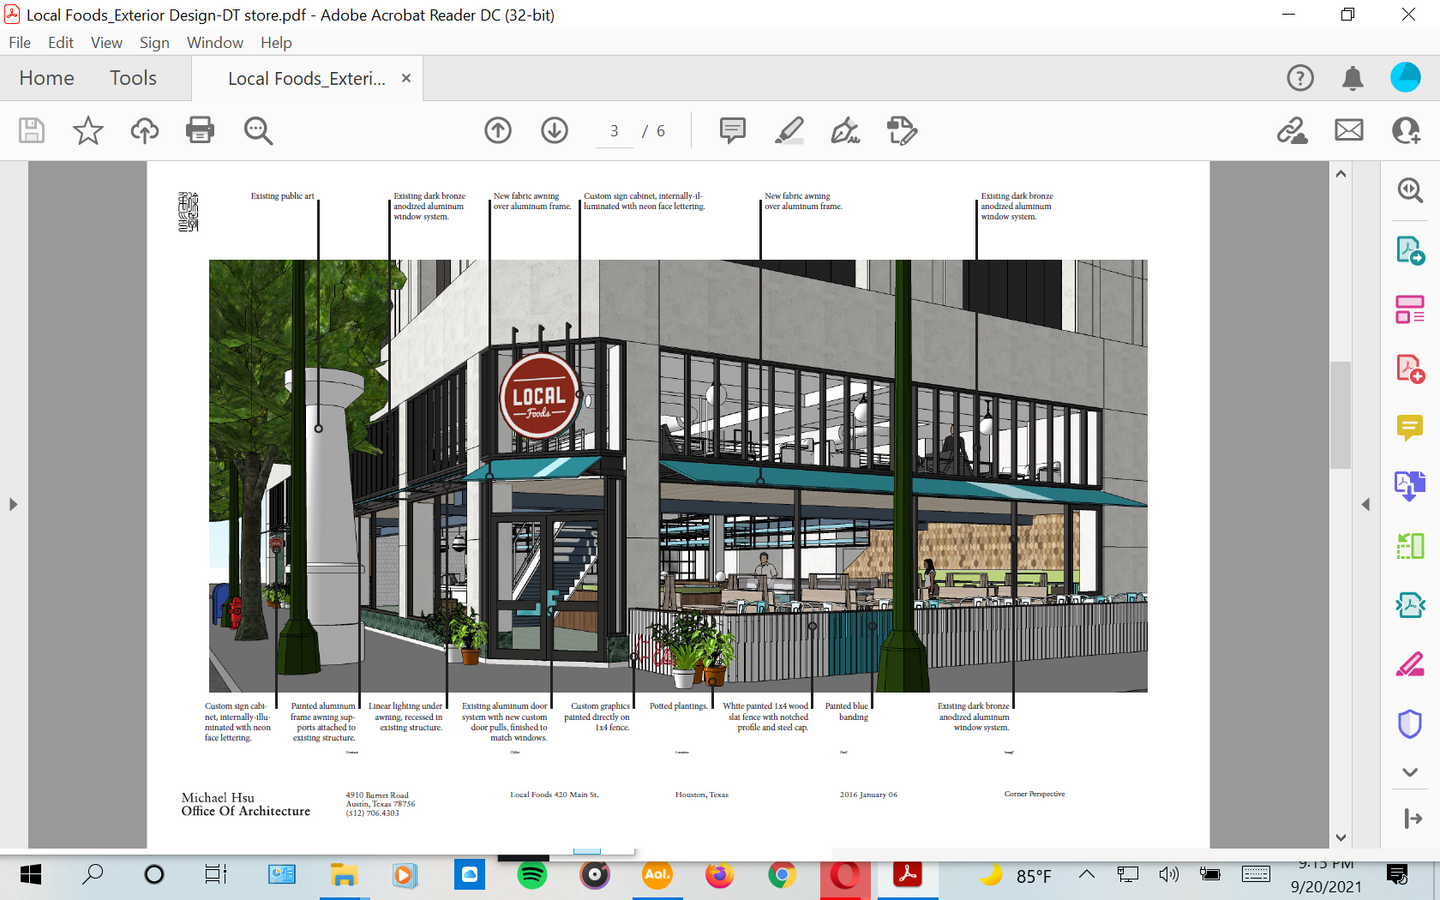Go to next page arrow

point(555,130)
